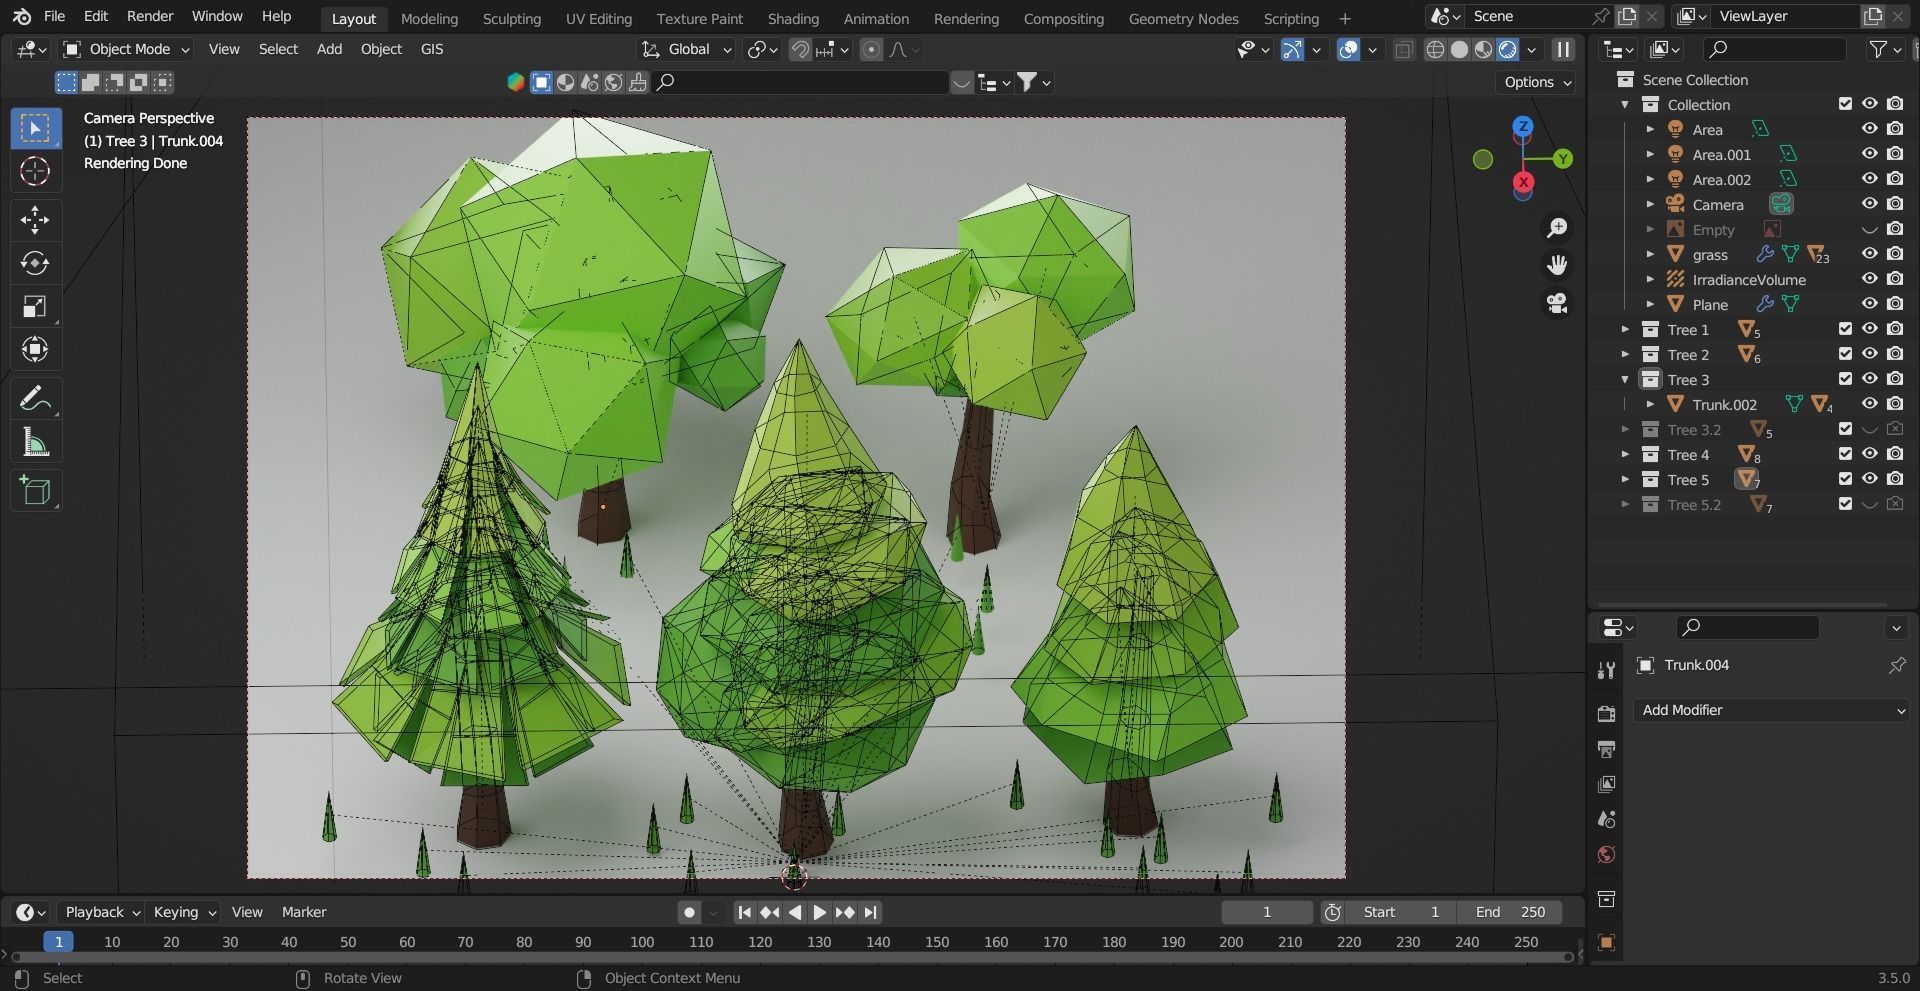Open the Add Modifier dropdown
This screenshot has height=991, width=1920.
pyautogui.click(x=1772, y=710)
